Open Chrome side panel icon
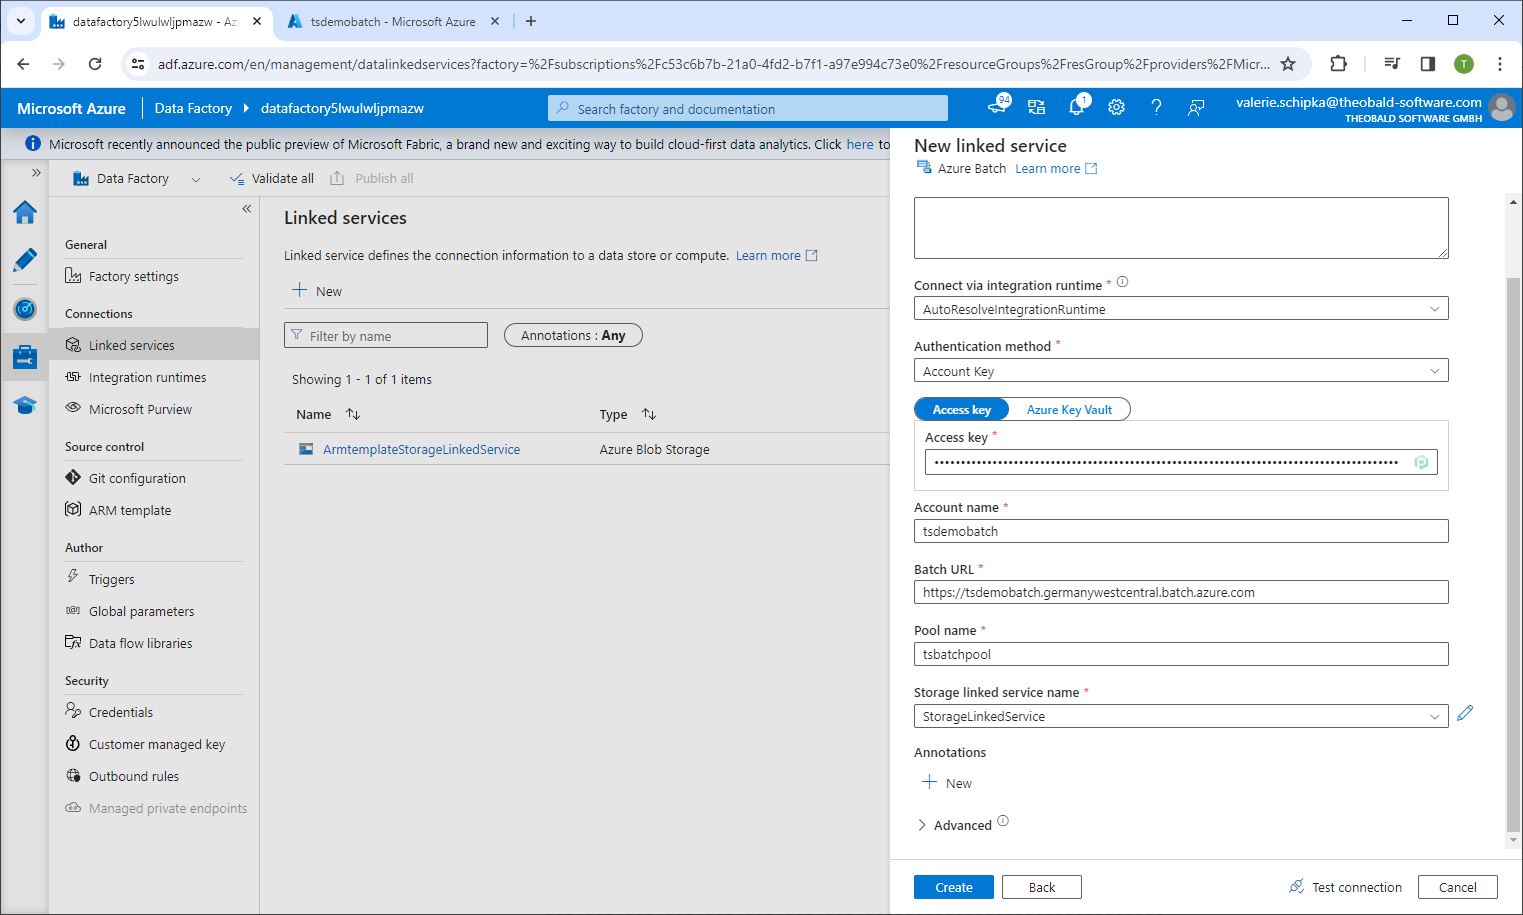Screen dimensions: 1523x915 [1428, 64]
